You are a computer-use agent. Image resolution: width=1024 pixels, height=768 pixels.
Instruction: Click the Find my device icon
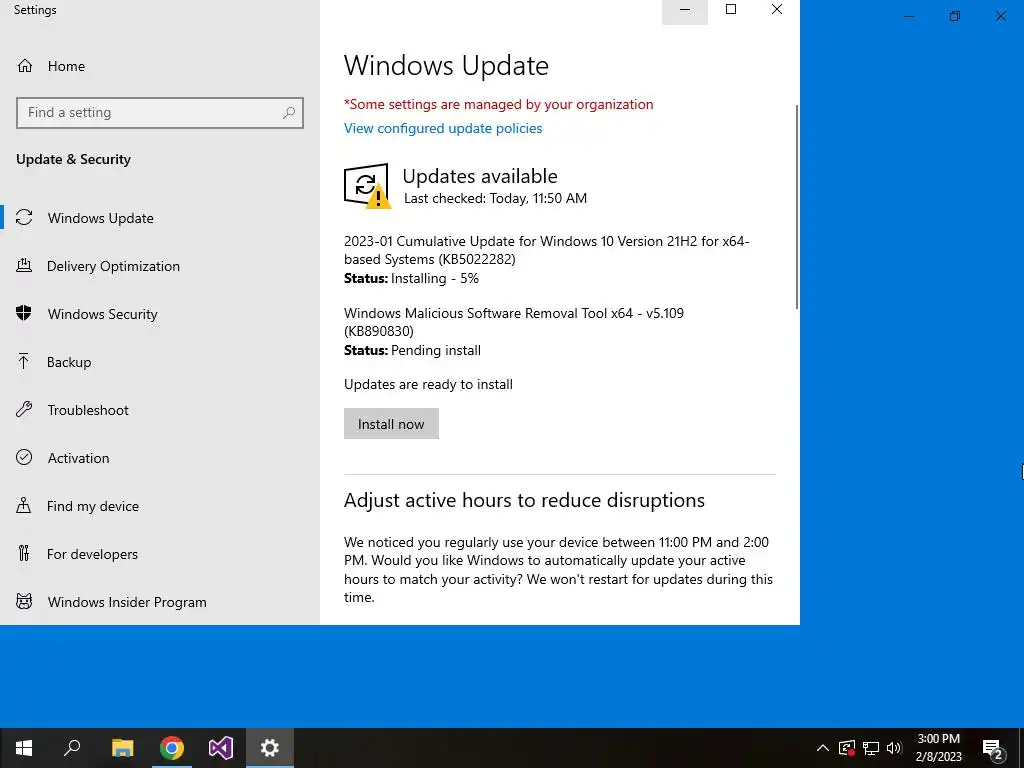24,505
